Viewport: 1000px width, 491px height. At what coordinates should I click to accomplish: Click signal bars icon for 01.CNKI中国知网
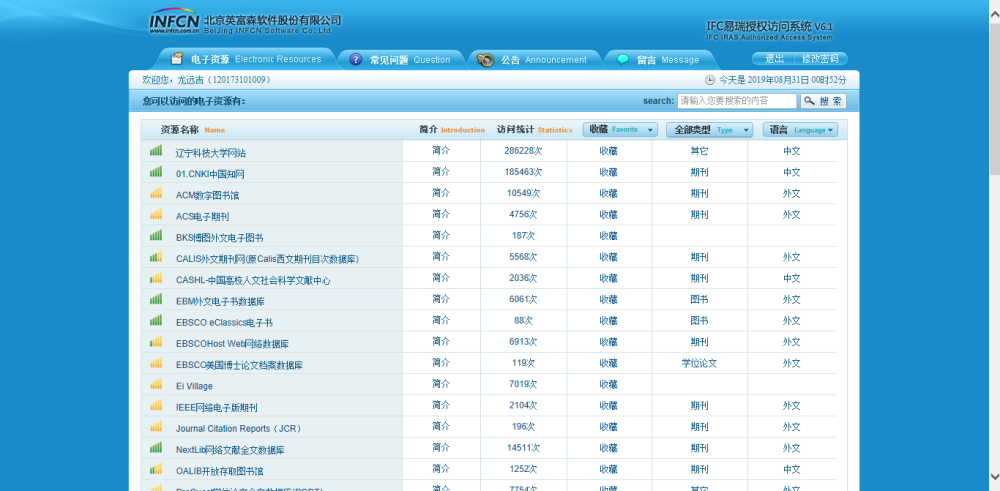(156, 172)
